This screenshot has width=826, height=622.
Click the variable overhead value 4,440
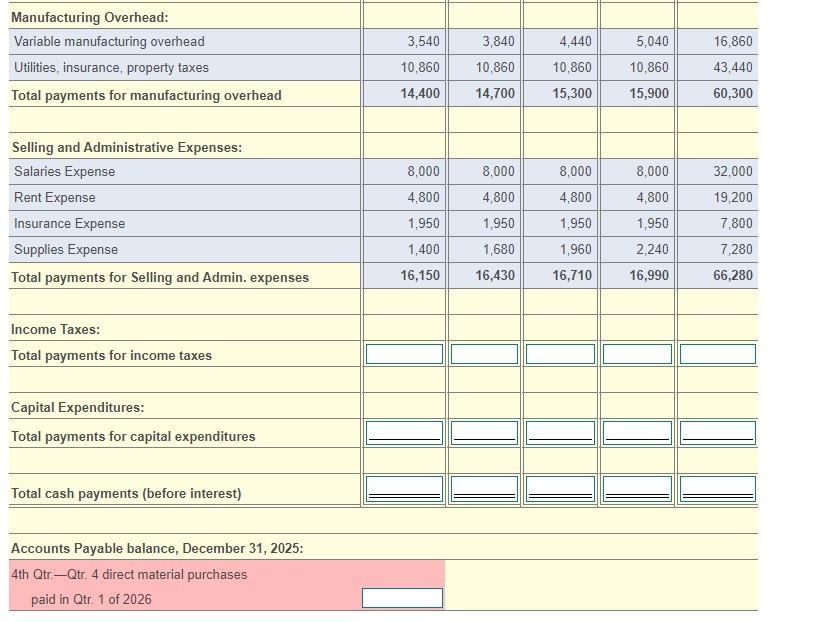coord(575,41)
